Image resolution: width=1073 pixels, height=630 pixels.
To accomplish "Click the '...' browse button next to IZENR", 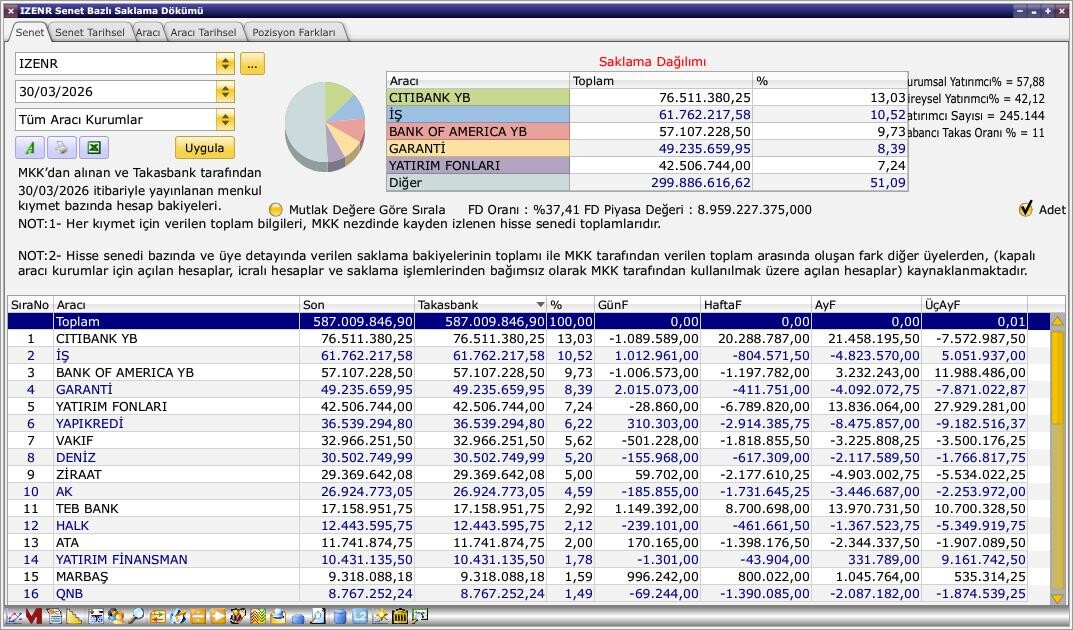I will pyautogui.click(x=251, y=64).
